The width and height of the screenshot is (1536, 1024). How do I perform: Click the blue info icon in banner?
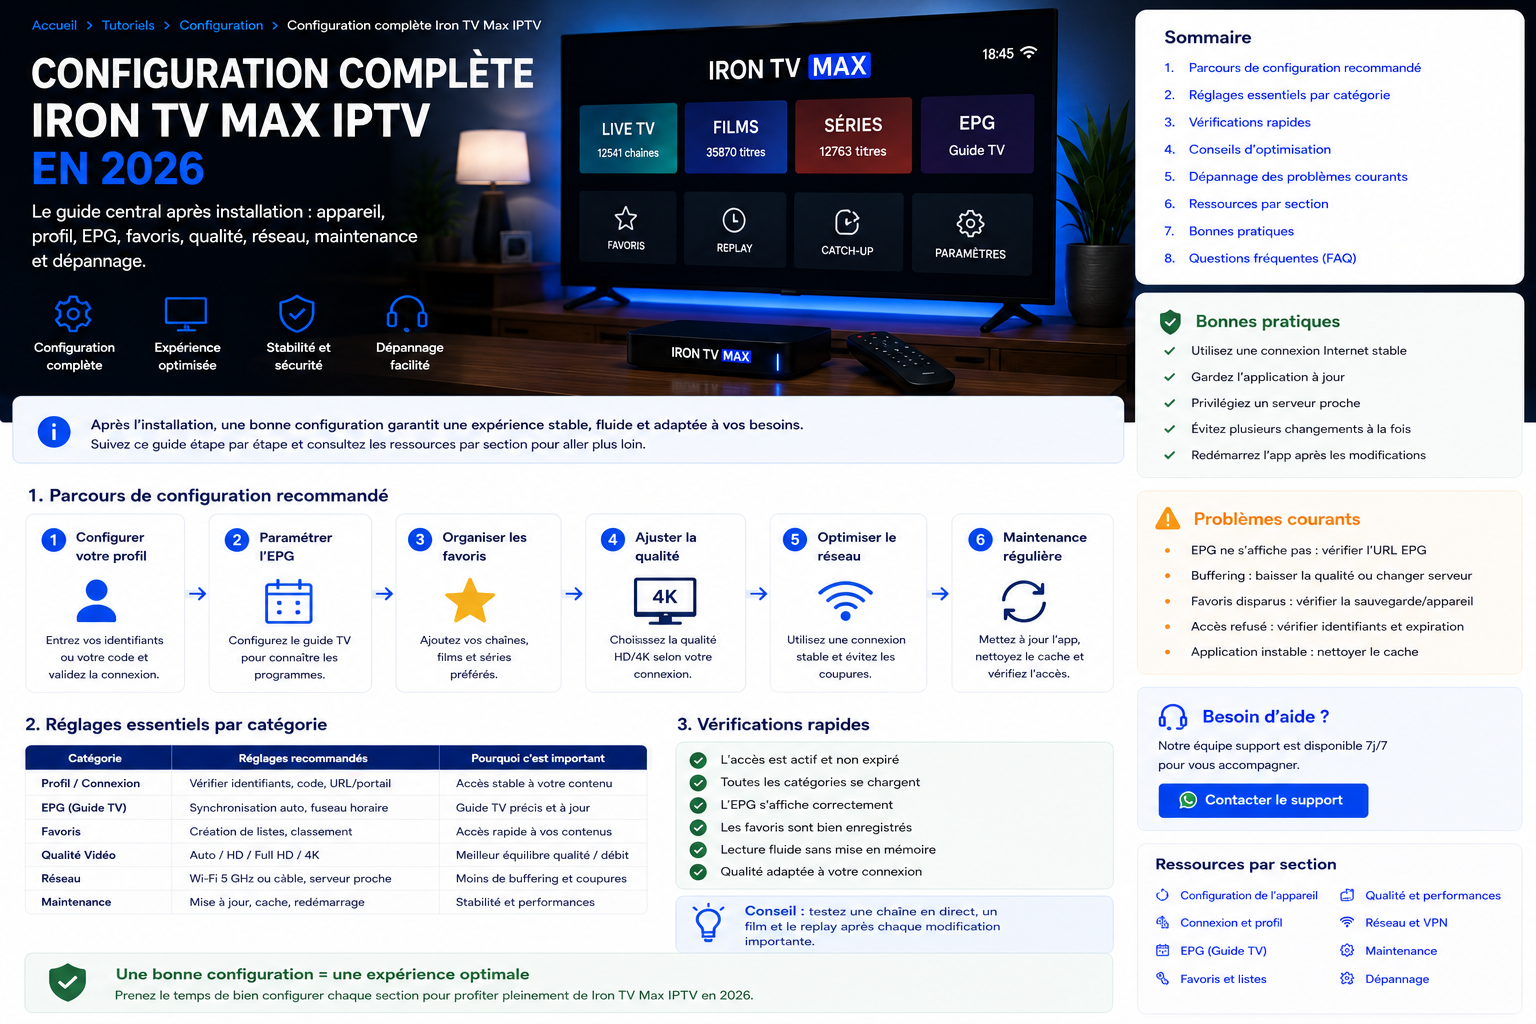[x=54, y=432]
